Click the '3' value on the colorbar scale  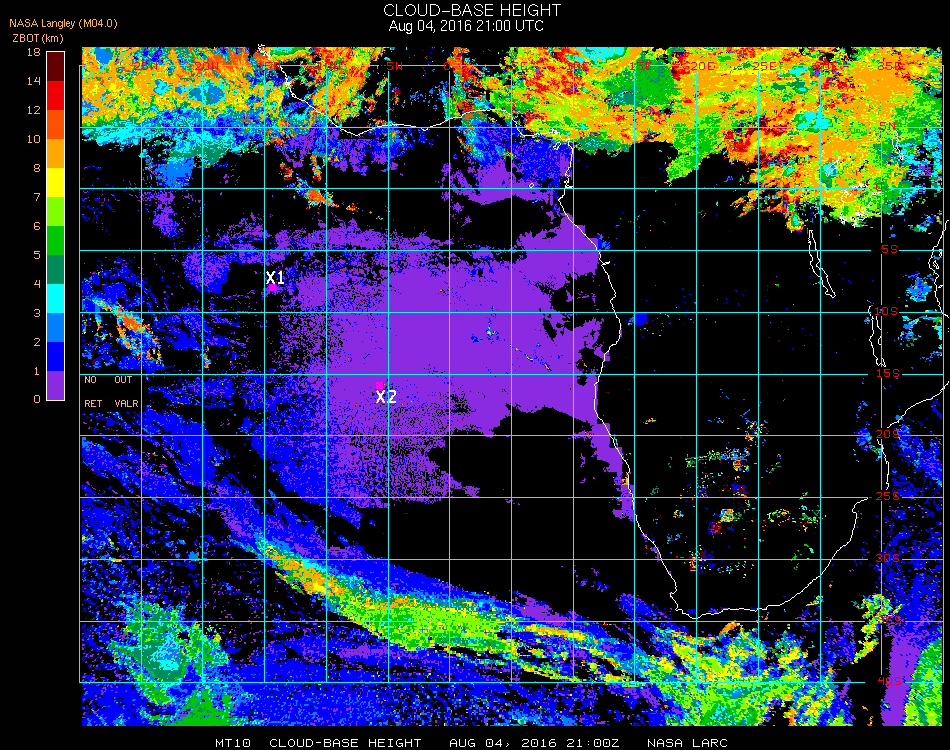click(x=36, y=313)
